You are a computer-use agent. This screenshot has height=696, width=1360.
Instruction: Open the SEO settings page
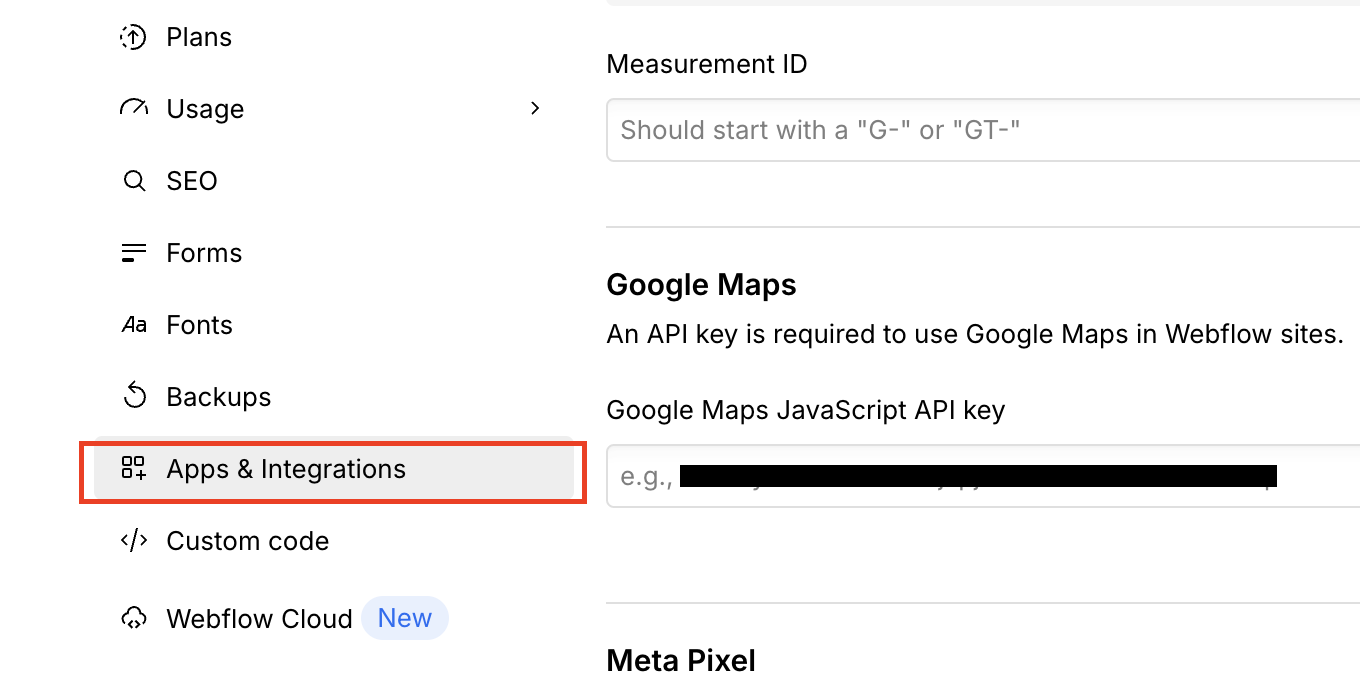[x=191, y=181]
